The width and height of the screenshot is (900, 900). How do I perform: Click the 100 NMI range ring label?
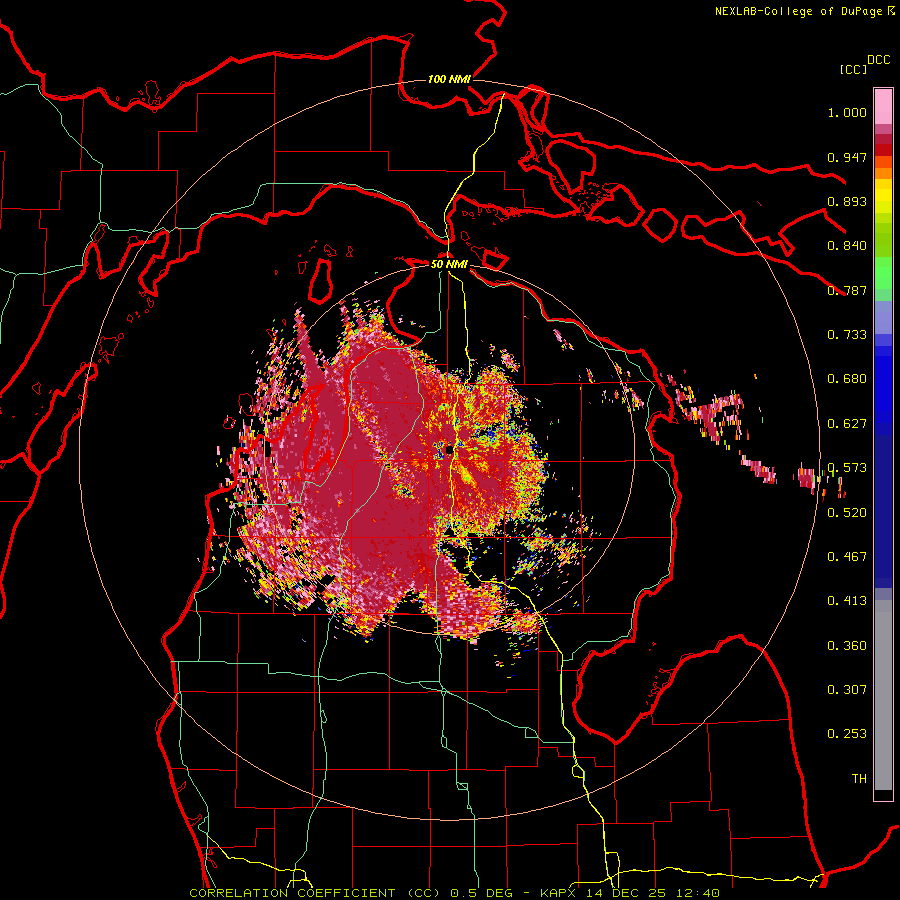click(449, 79)
